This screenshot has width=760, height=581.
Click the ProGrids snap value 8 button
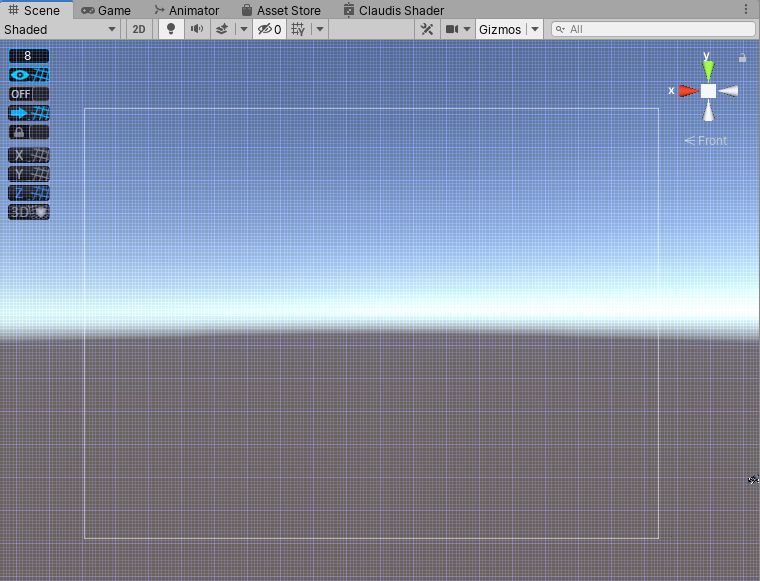tap(28, 56)
